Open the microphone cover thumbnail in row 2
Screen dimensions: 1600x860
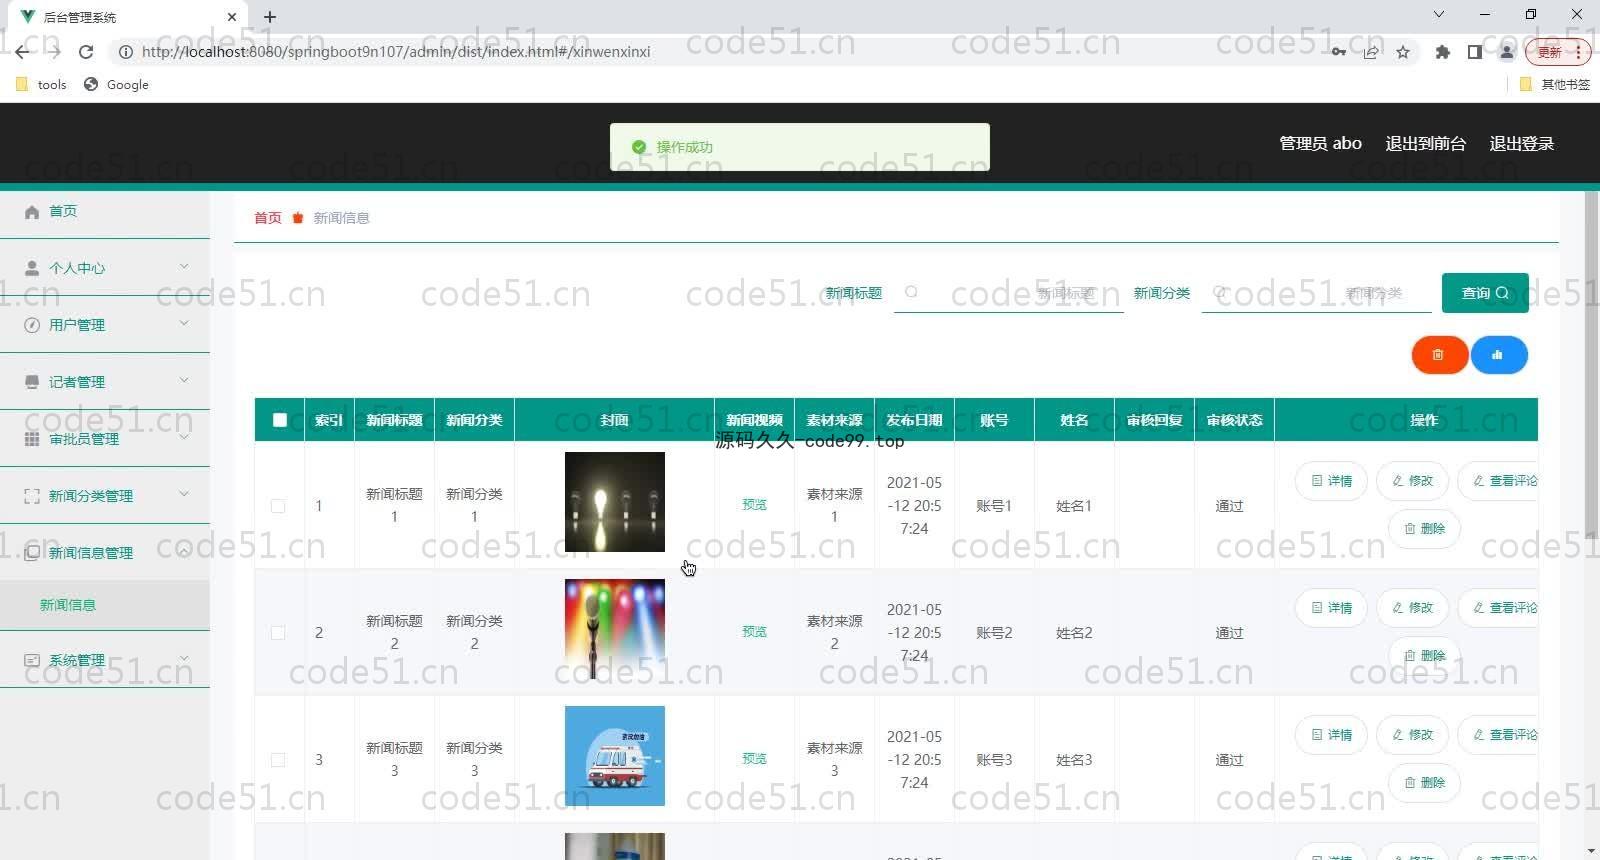click(615, 629)
